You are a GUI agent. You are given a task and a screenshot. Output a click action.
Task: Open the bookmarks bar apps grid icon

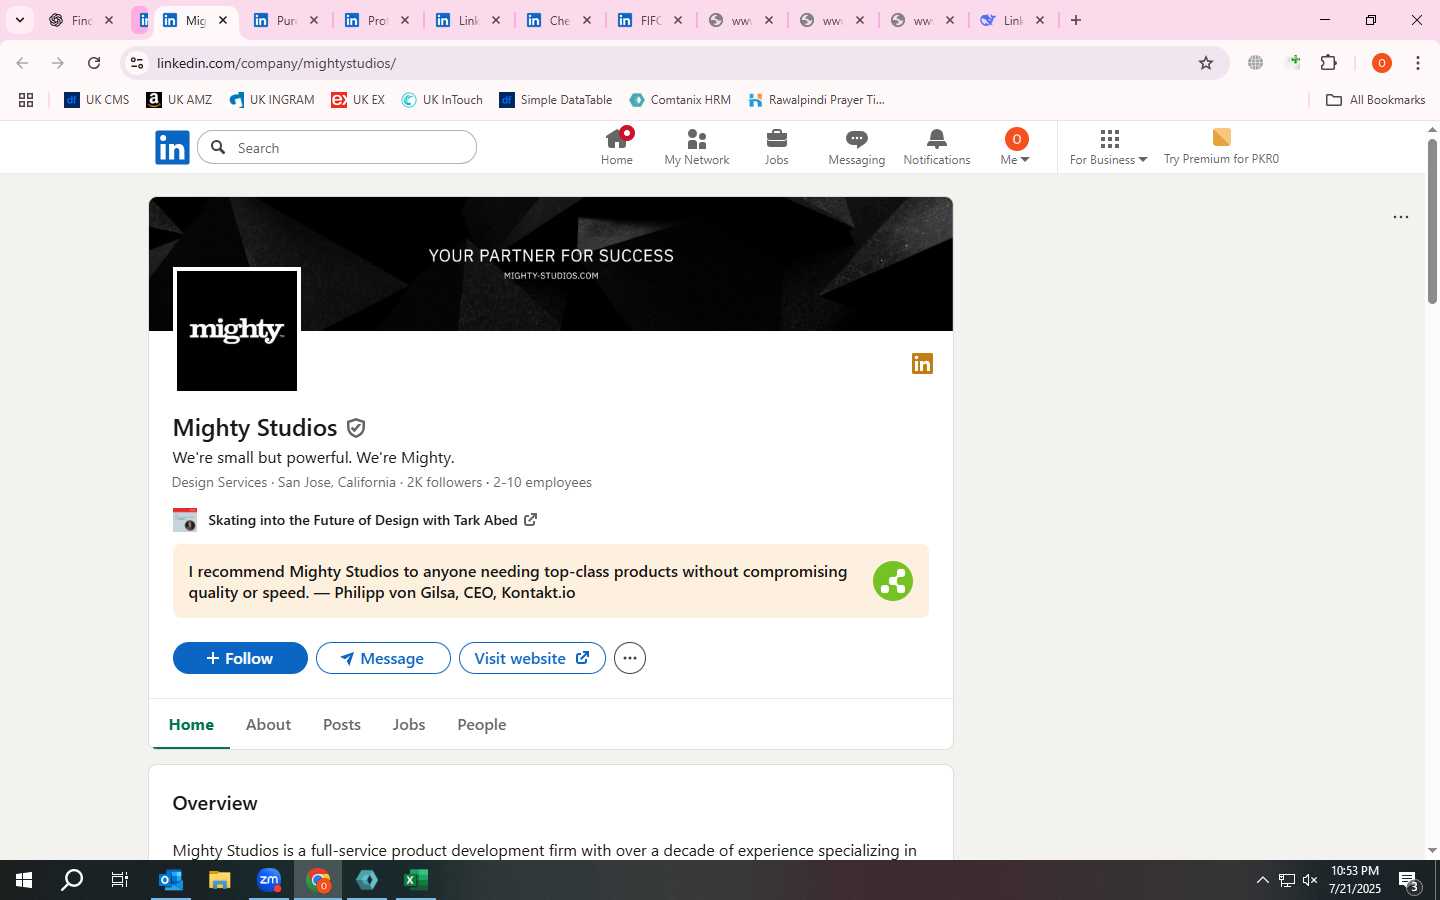(x=26, y=100)
